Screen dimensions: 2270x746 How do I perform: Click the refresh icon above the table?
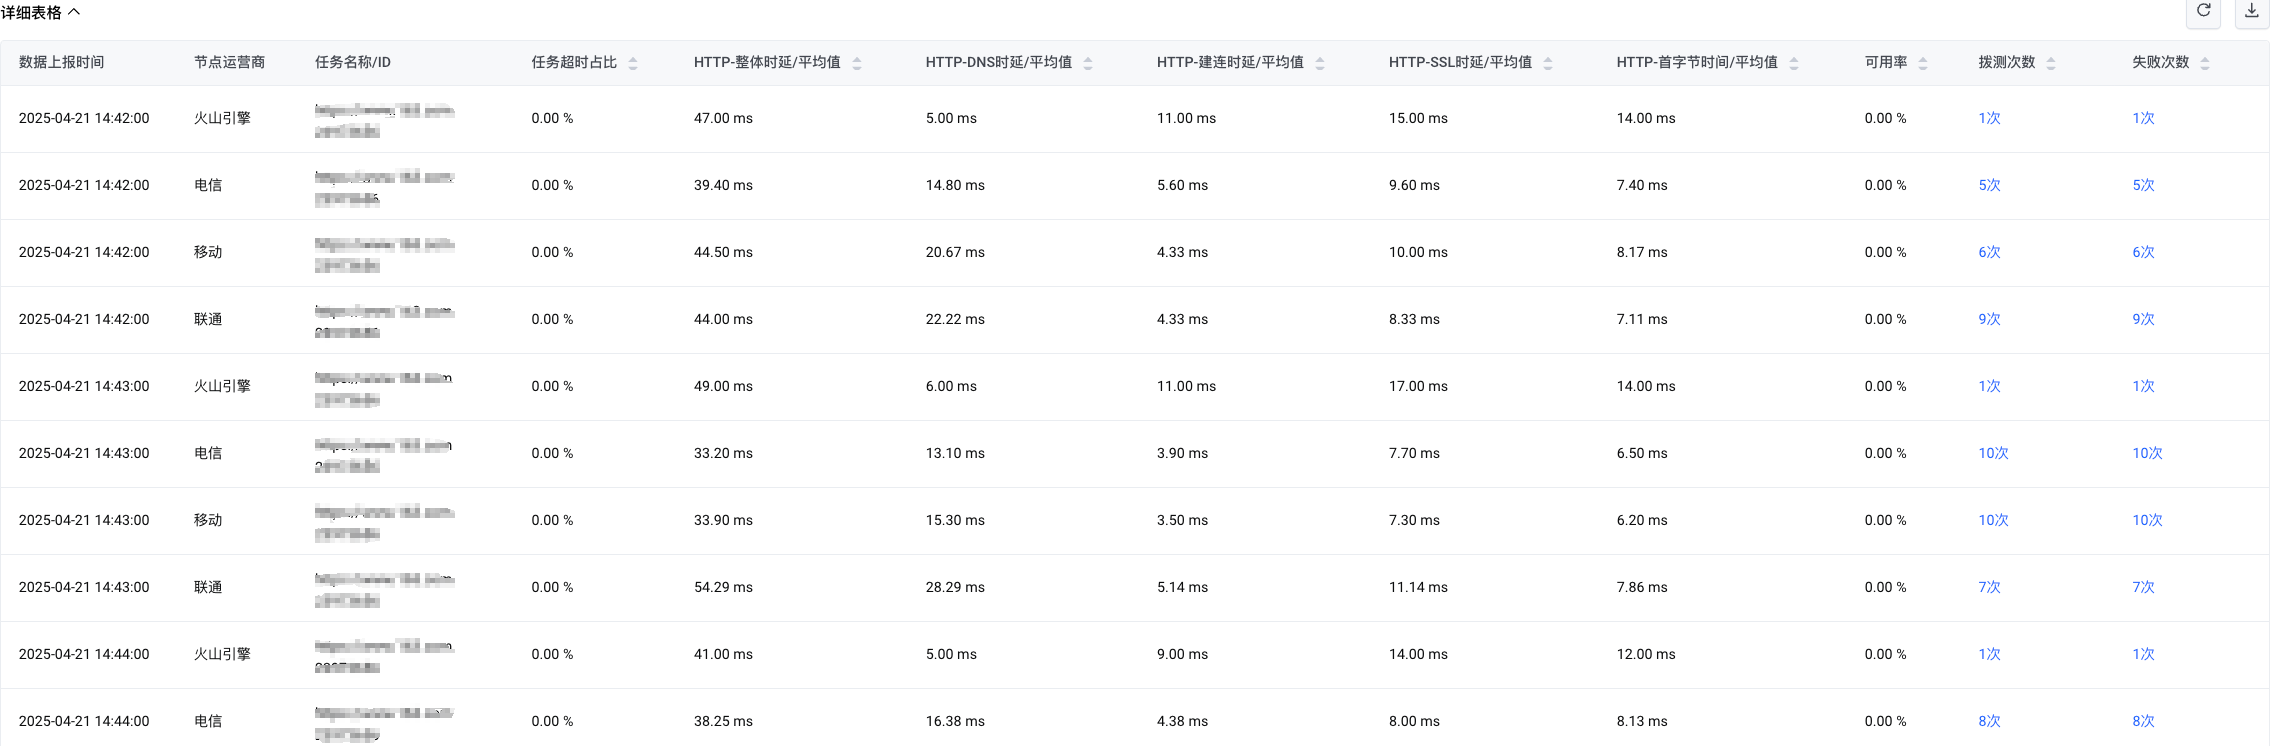click(x=2203, y=12)
